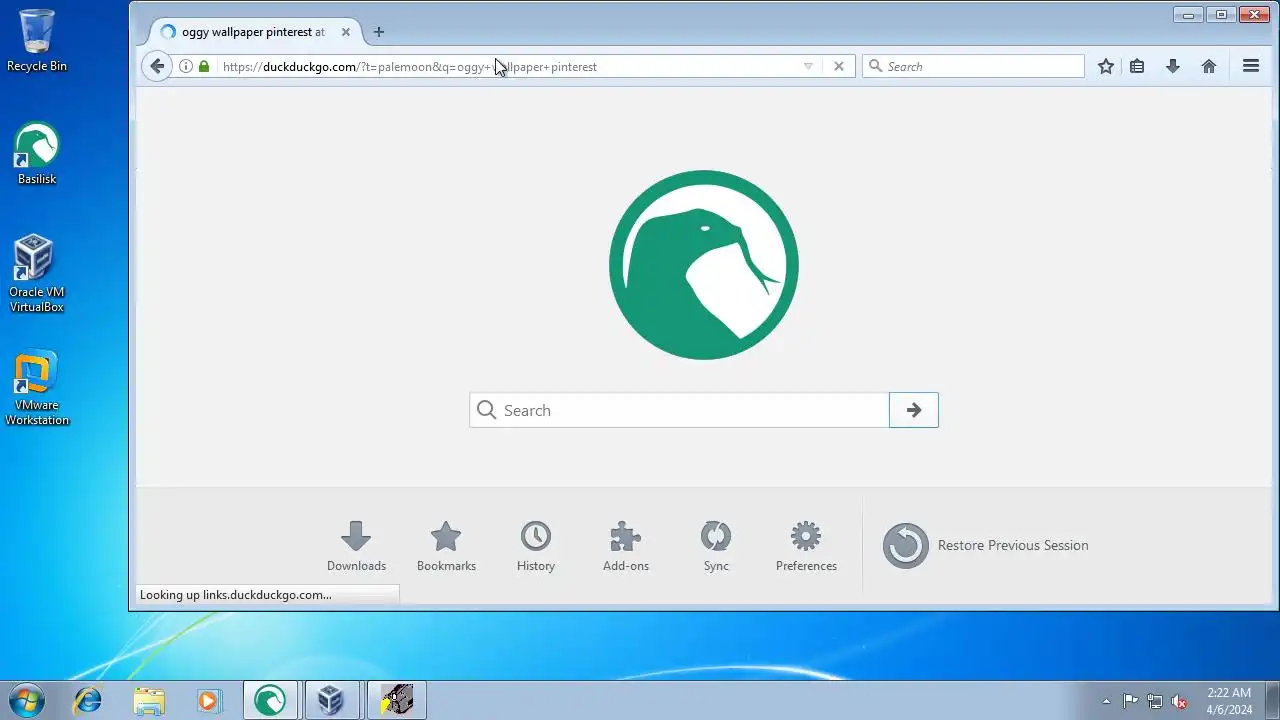Show your bookmarks list icon
This screenshot has height=720, width=1280.
coord(1137,66)
